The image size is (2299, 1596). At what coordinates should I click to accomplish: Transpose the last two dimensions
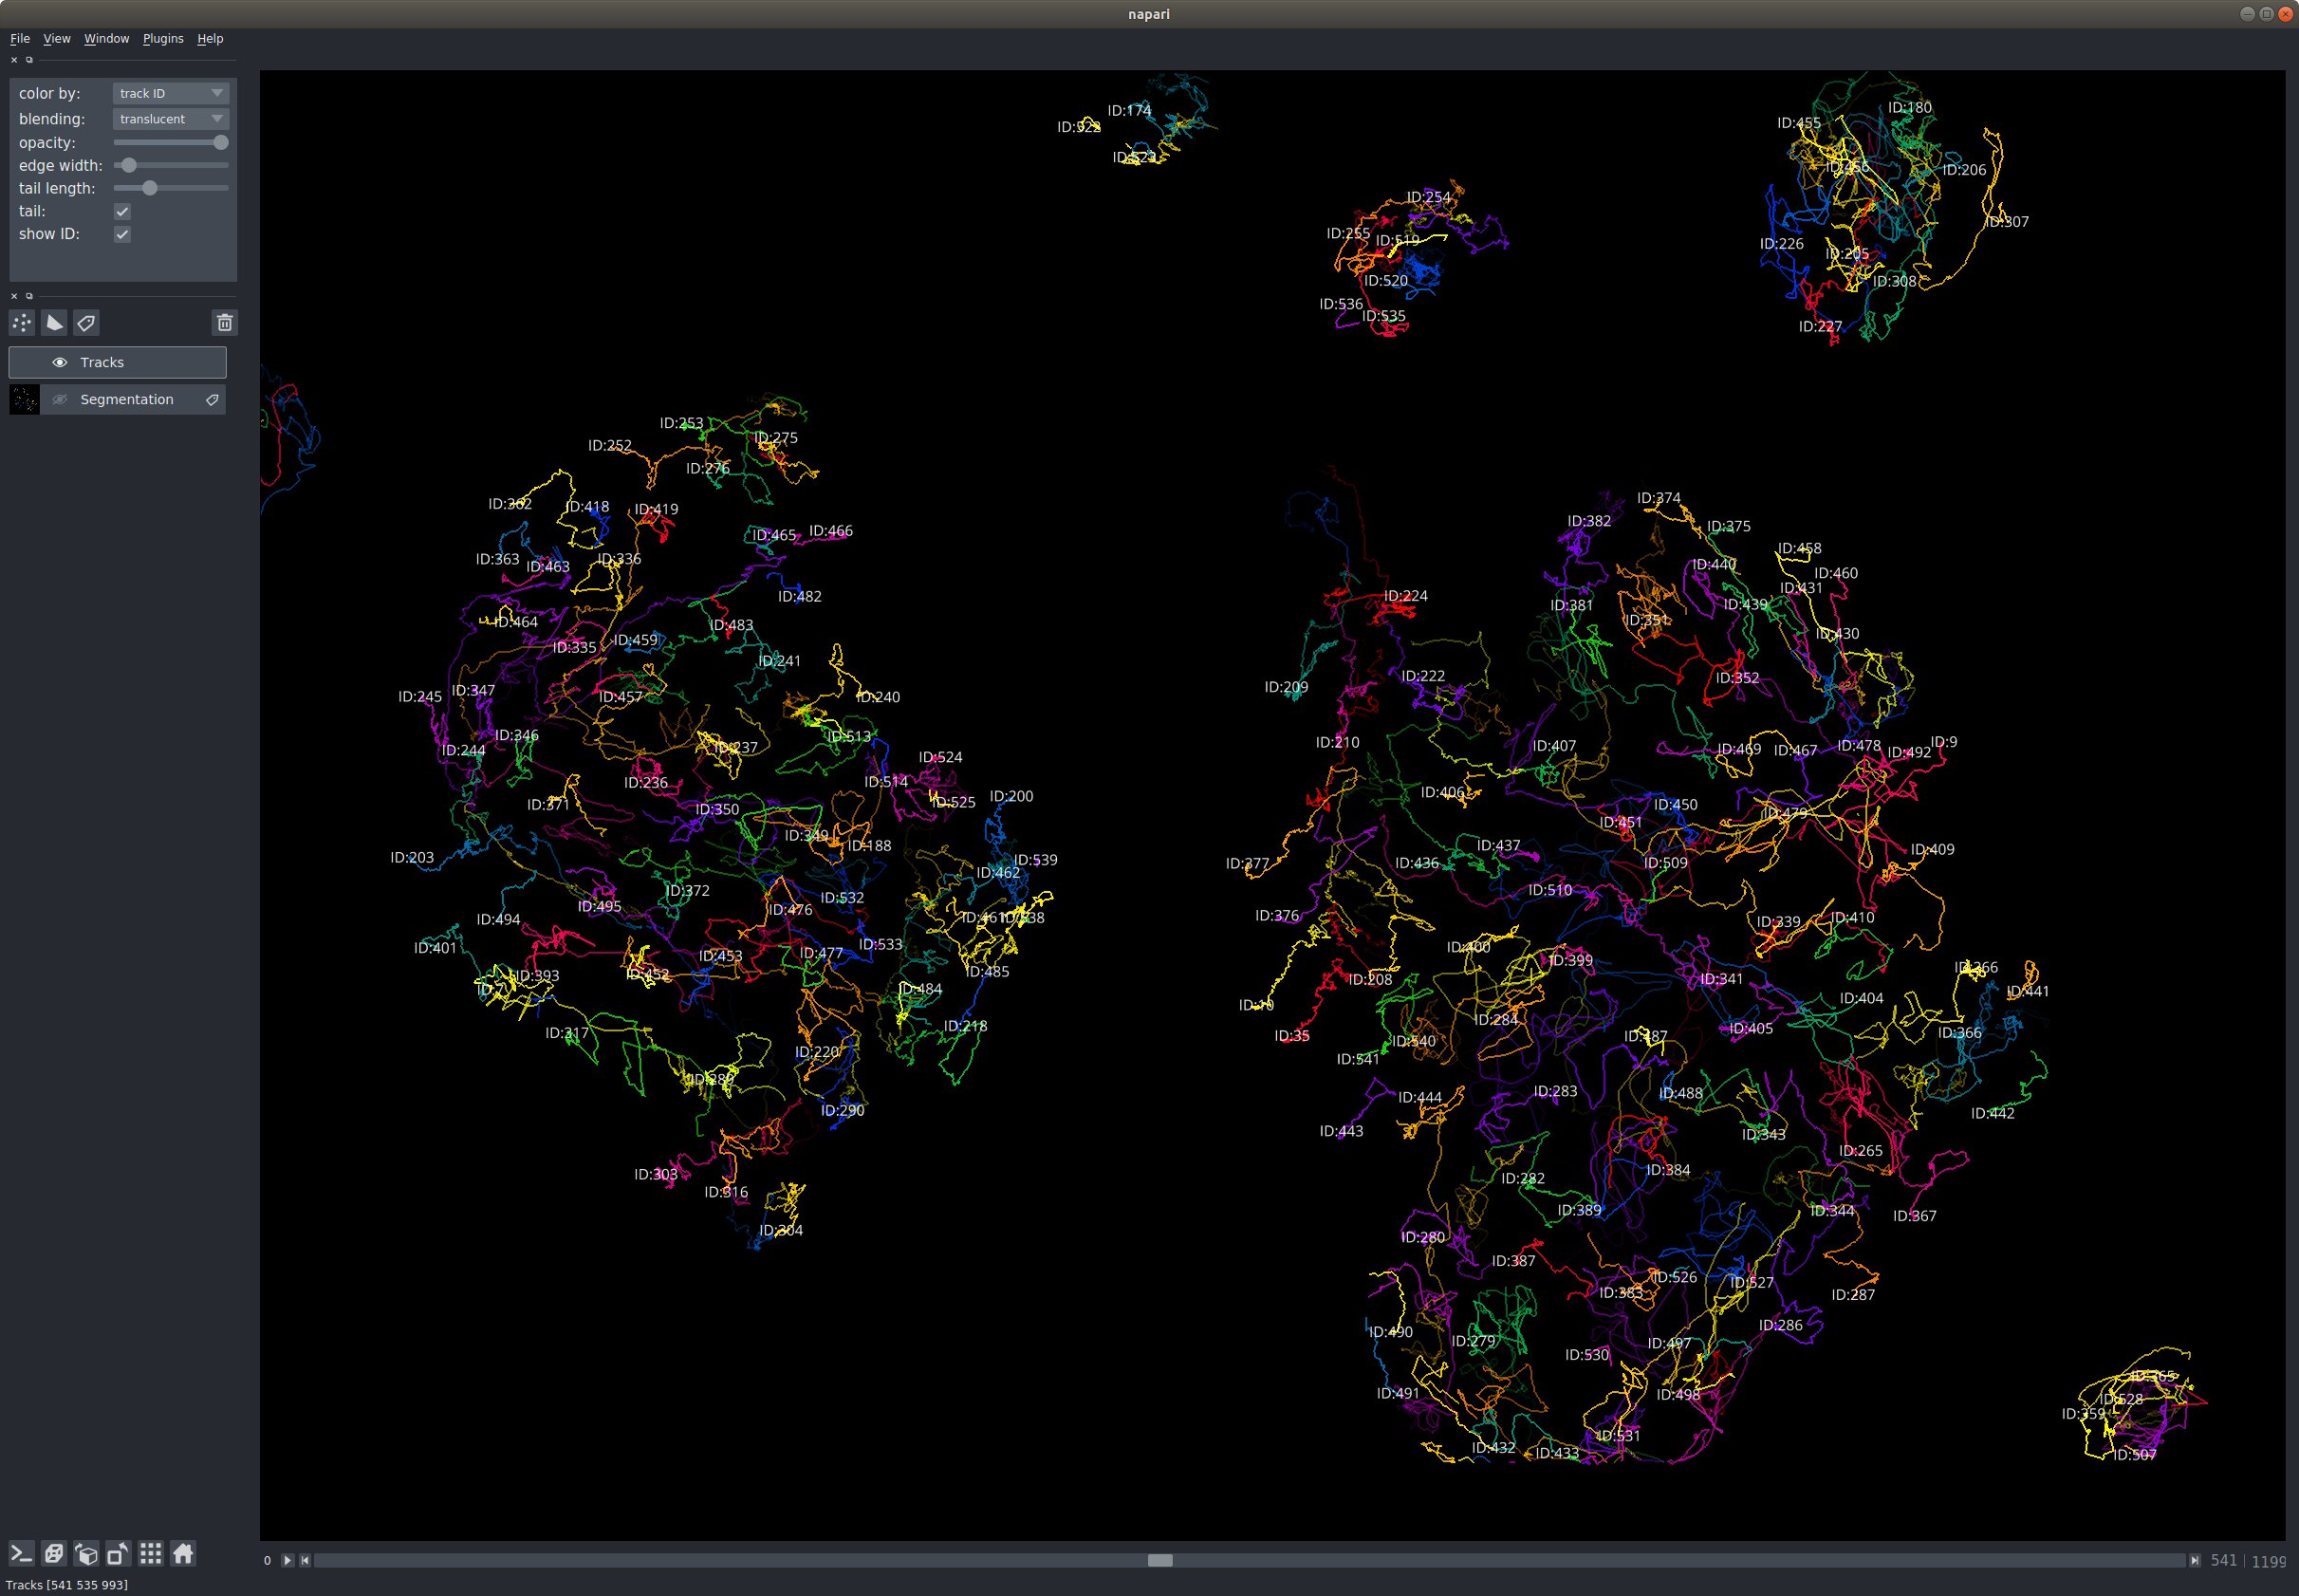point(117,1553)
